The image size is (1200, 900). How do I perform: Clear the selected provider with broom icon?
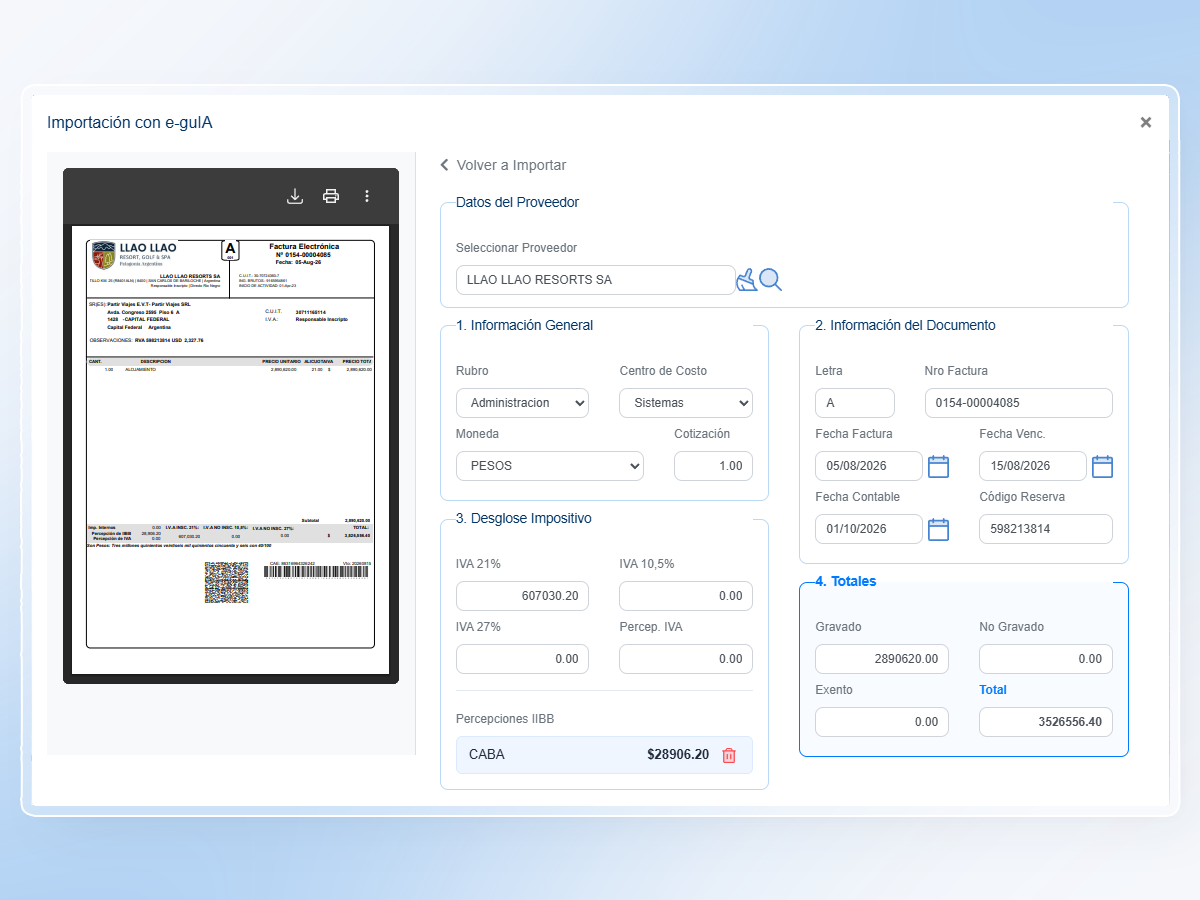pos(746,280)
